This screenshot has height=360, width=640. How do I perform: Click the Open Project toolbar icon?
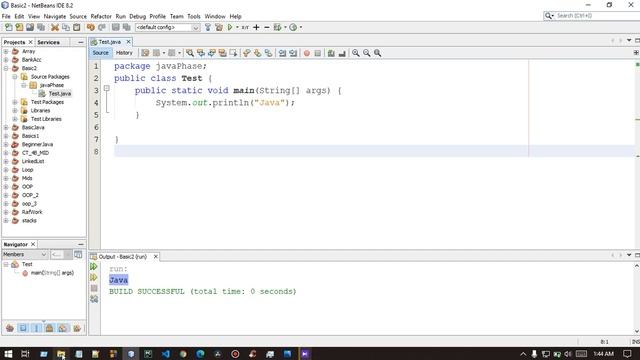tap(30, 27)
